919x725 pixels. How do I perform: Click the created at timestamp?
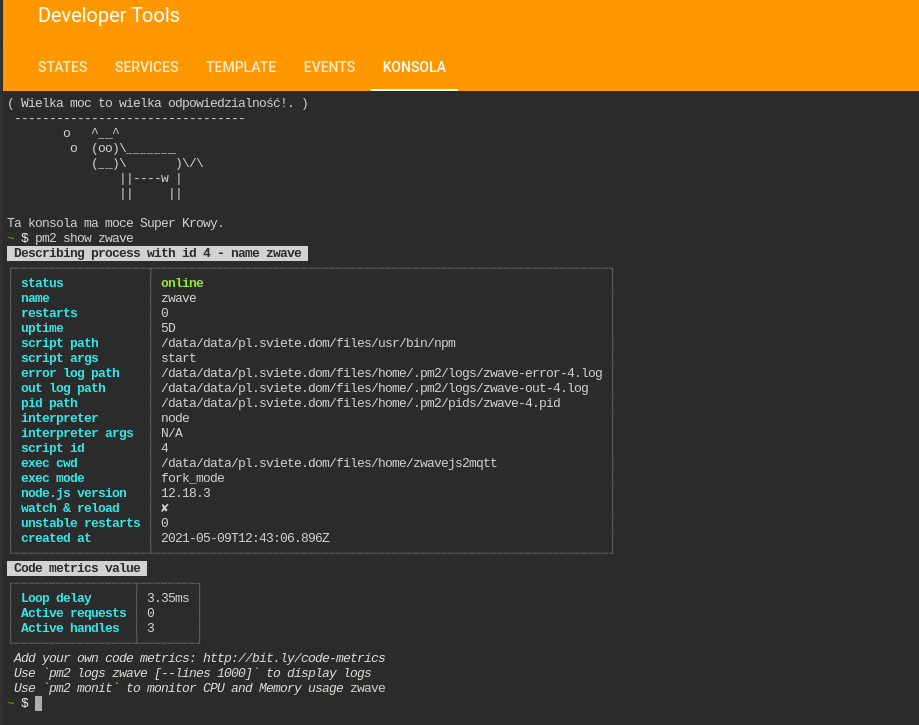click(245, 538)
